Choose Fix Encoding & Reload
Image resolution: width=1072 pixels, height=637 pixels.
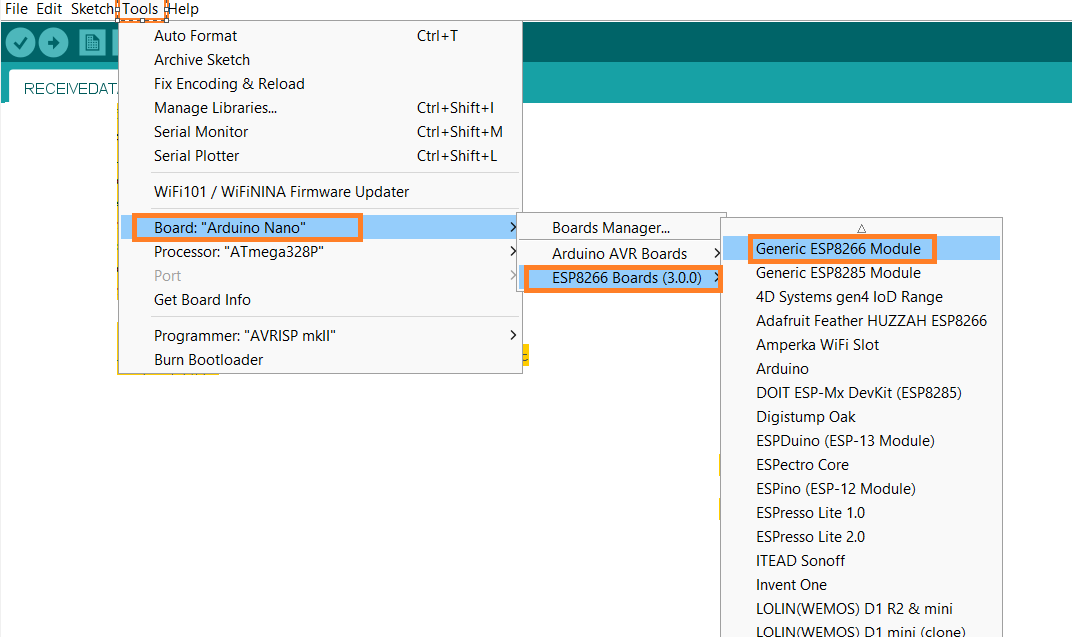(x=320, y=83)
